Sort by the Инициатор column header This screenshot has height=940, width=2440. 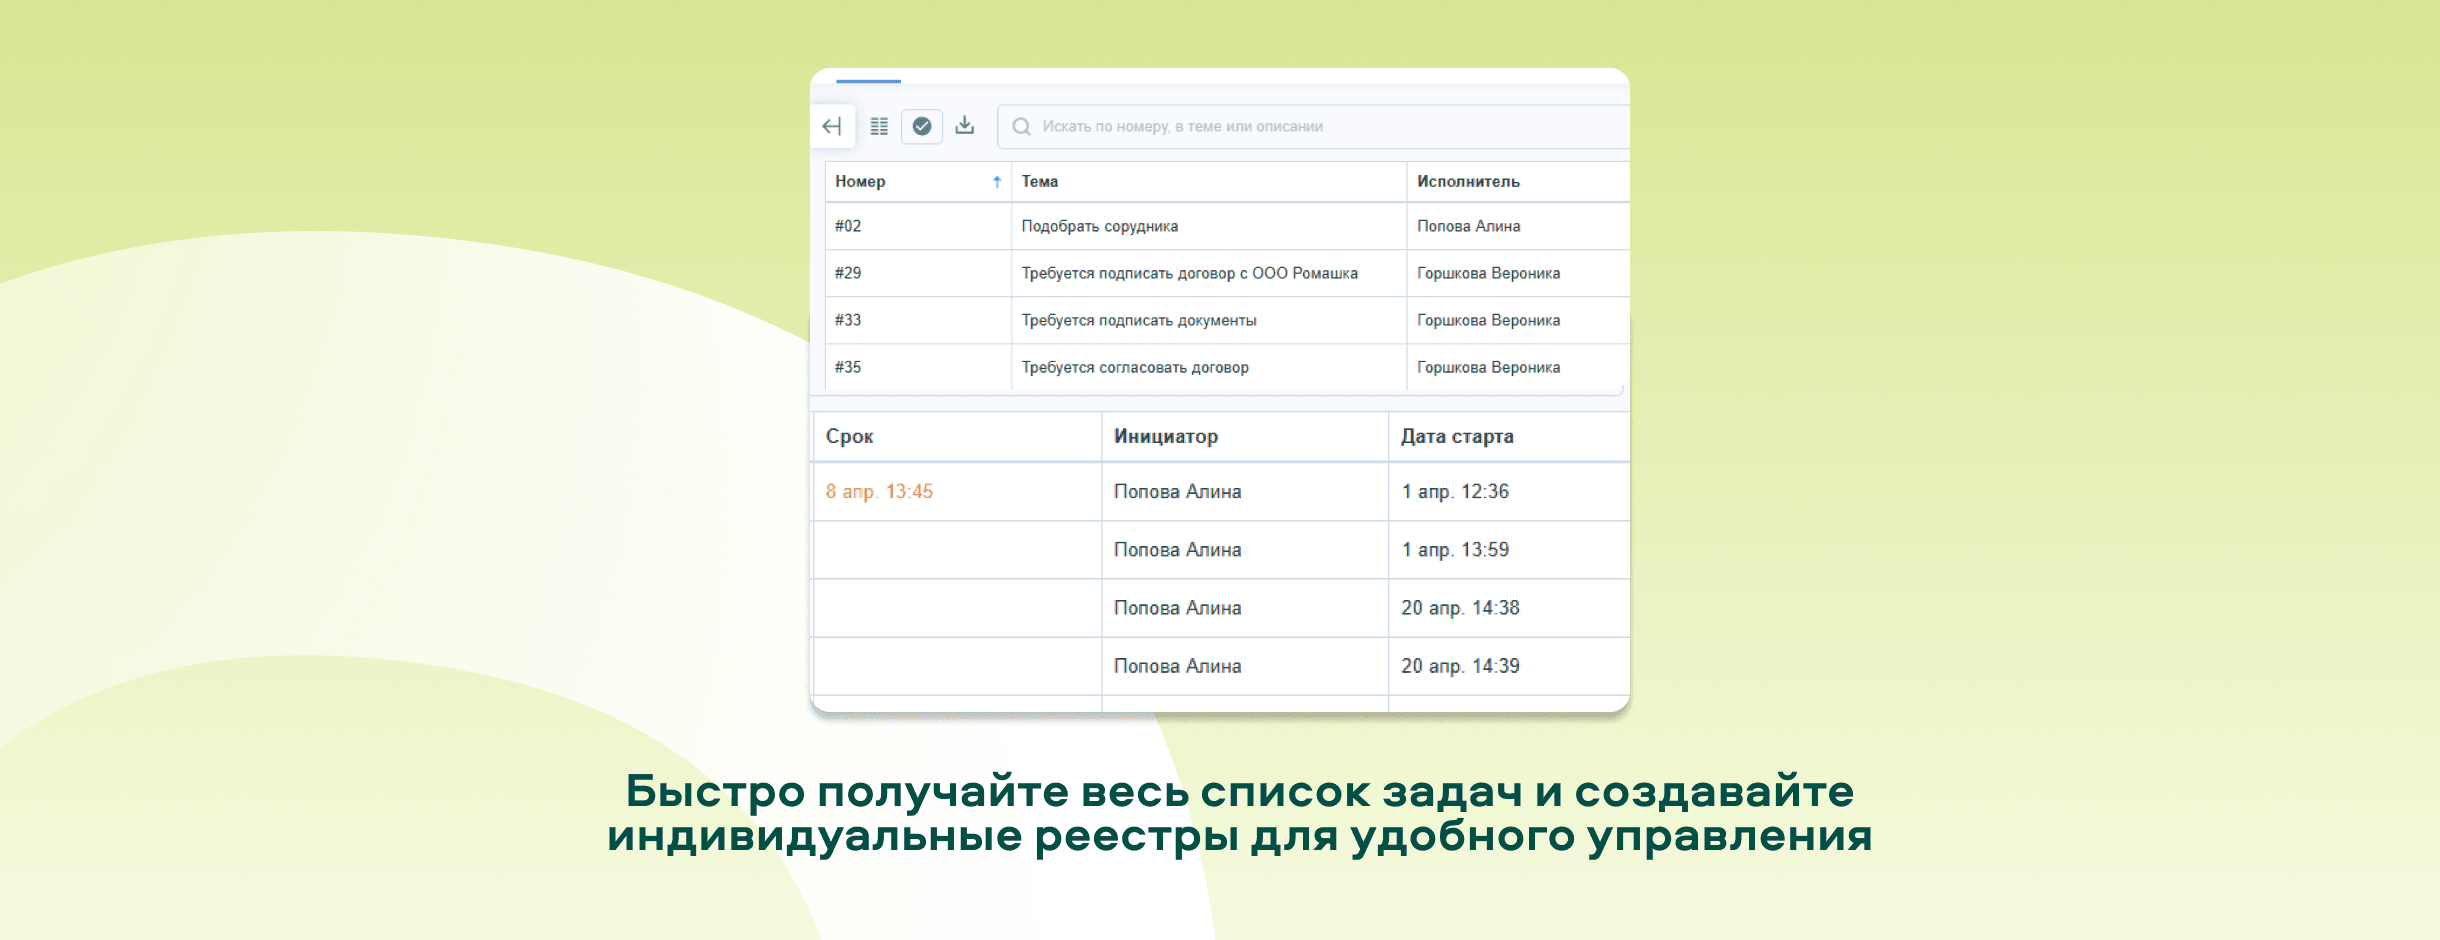tap(1166, 437)
